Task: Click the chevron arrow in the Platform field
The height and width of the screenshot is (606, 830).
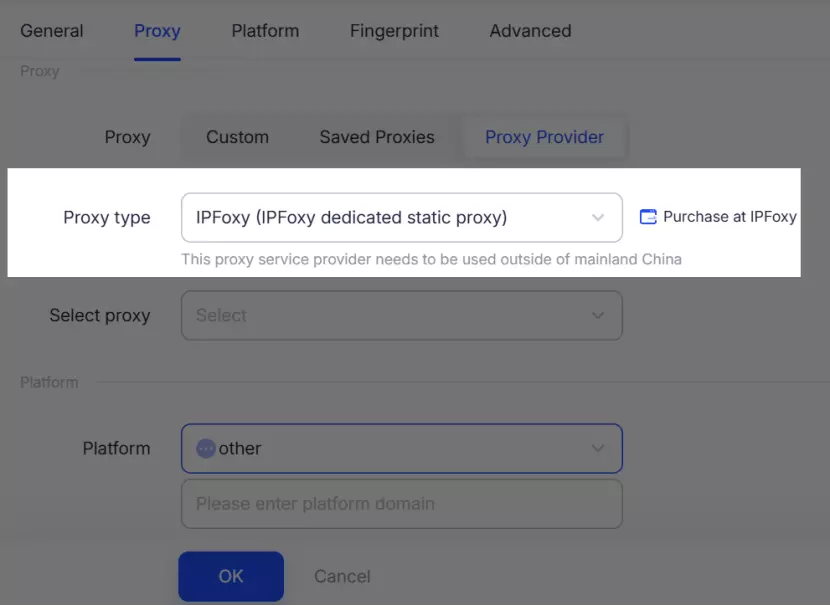Action: [x=598, y=448]
